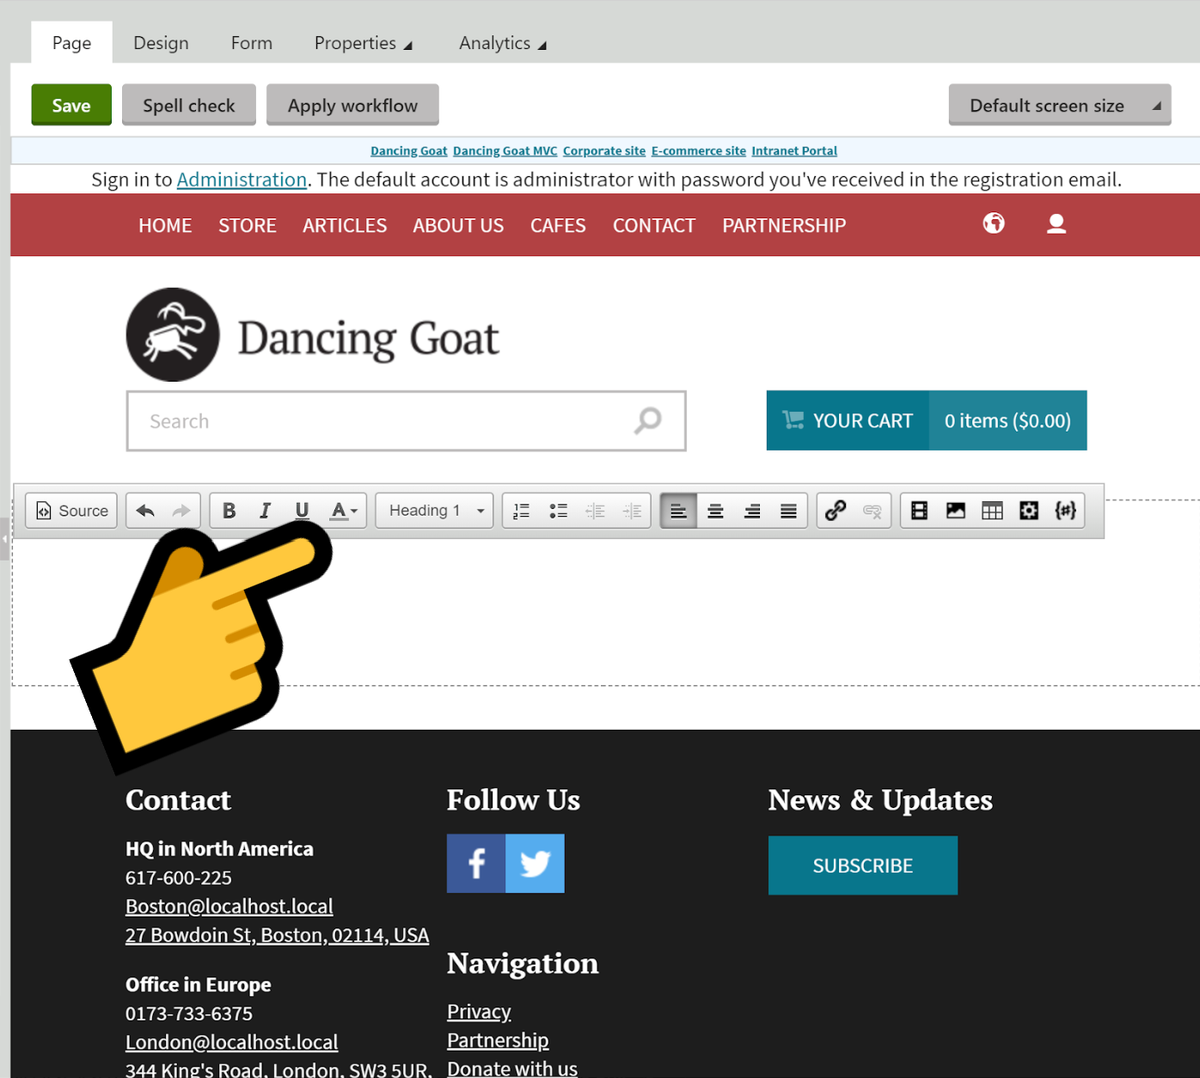Toggle the bulleted list formatting
1200x1078 pixels.
coord(557,510)
